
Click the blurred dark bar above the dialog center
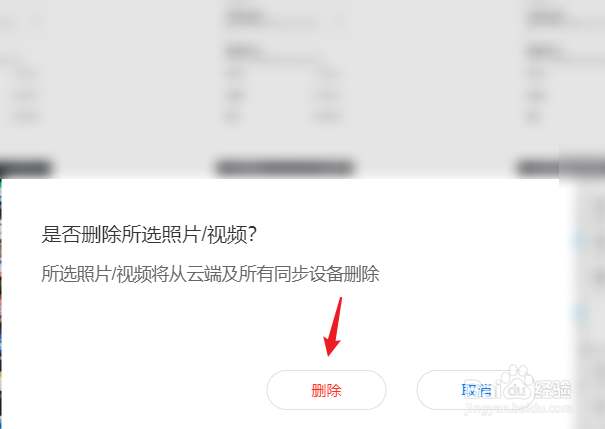tap(284, 167)
